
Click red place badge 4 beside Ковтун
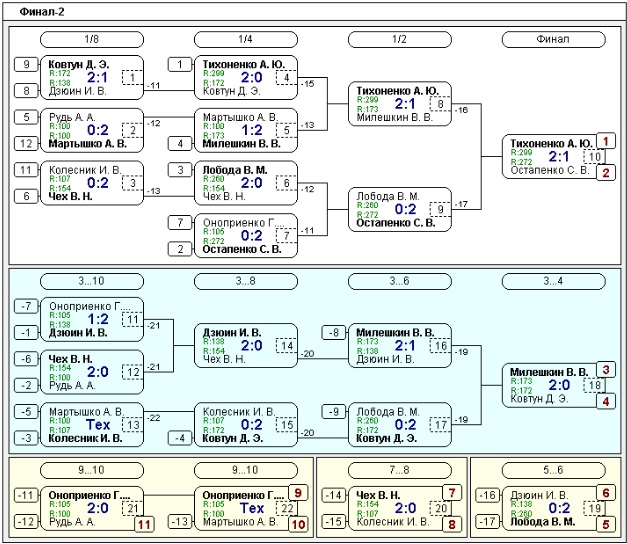pyautogui.click(x=605, y=401)
